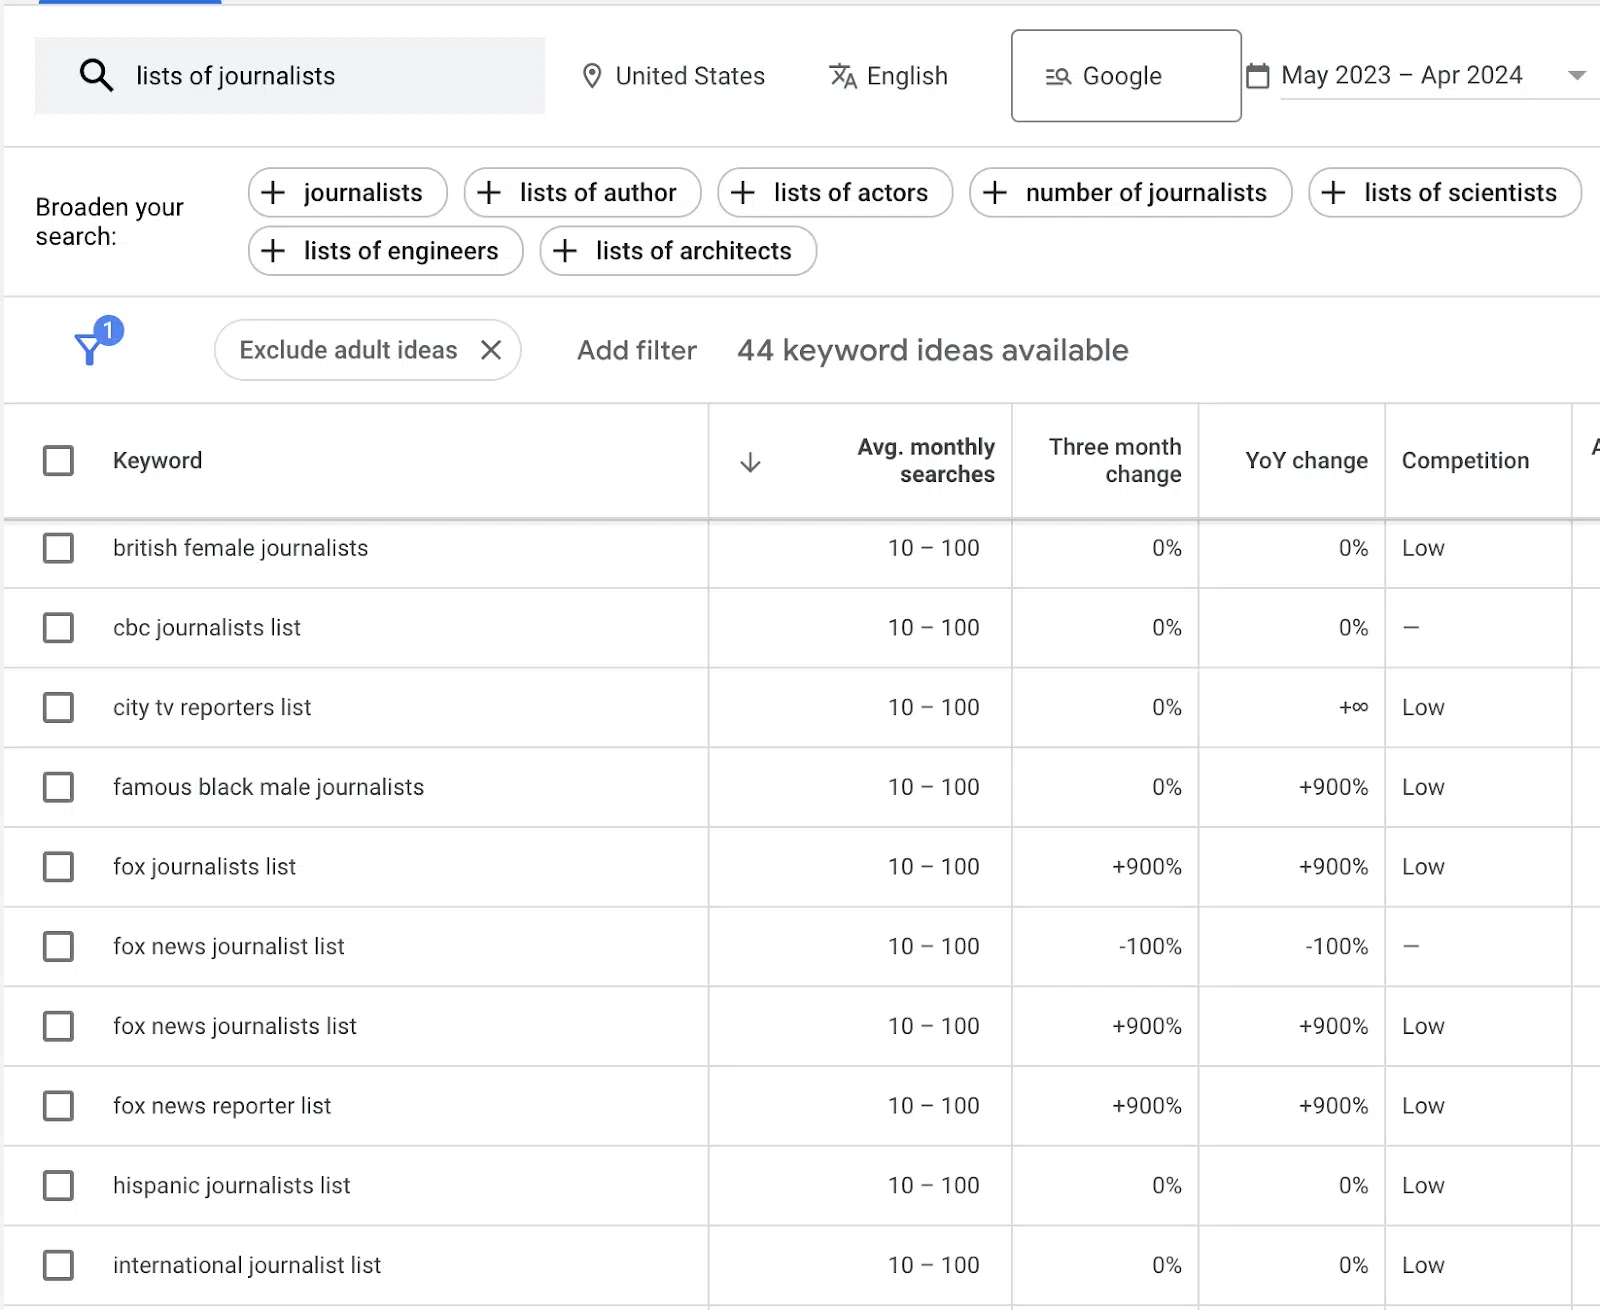Click the language translate icon

(x=843, y=76)
